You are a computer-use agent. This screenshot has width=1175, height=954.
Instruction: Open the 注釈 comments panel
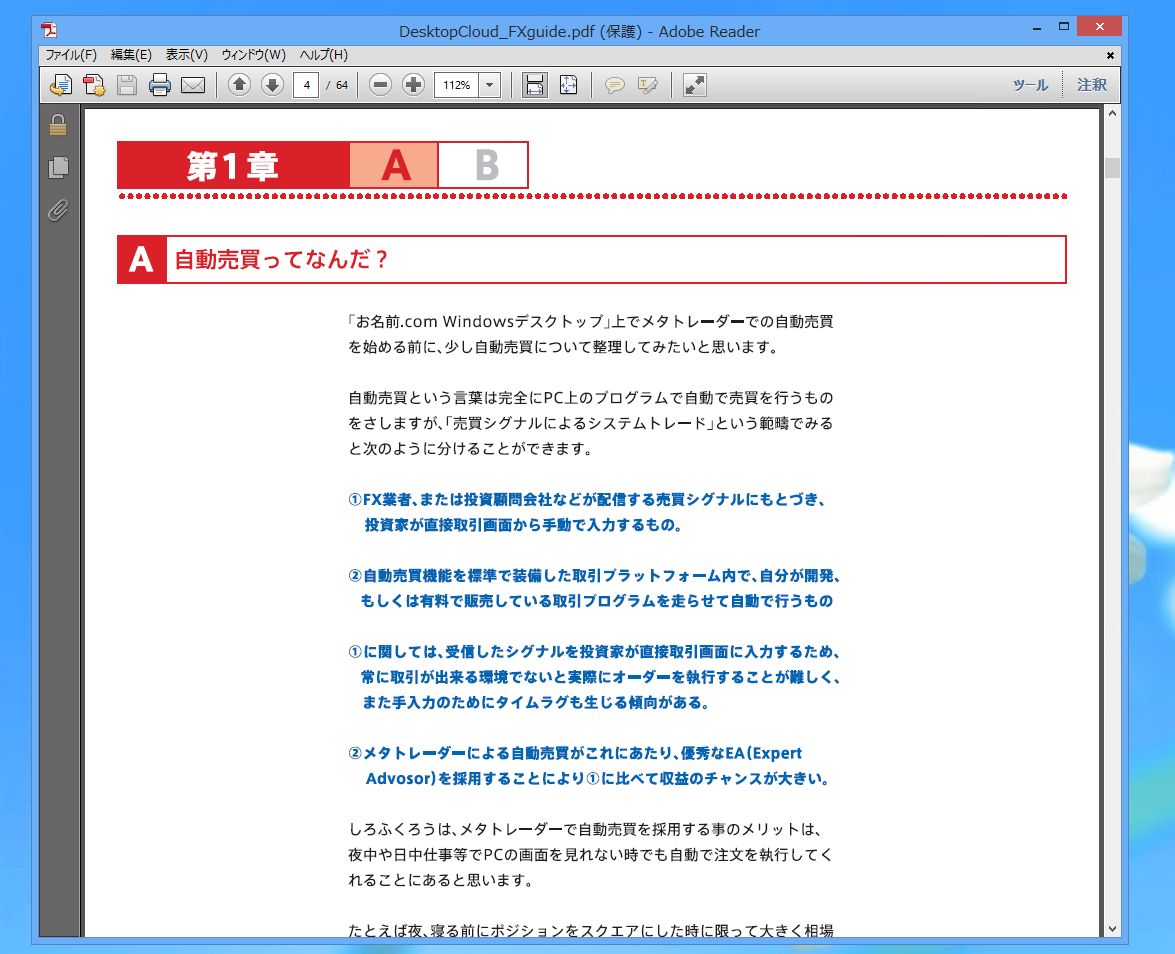pos(1092,85)
